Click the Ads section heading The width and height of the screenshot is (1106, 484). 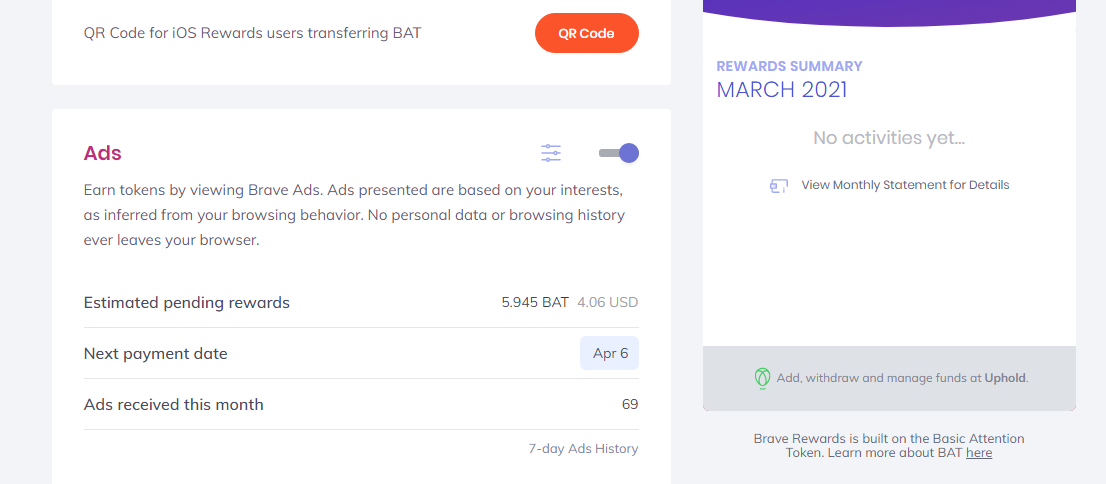click(103, 153)
